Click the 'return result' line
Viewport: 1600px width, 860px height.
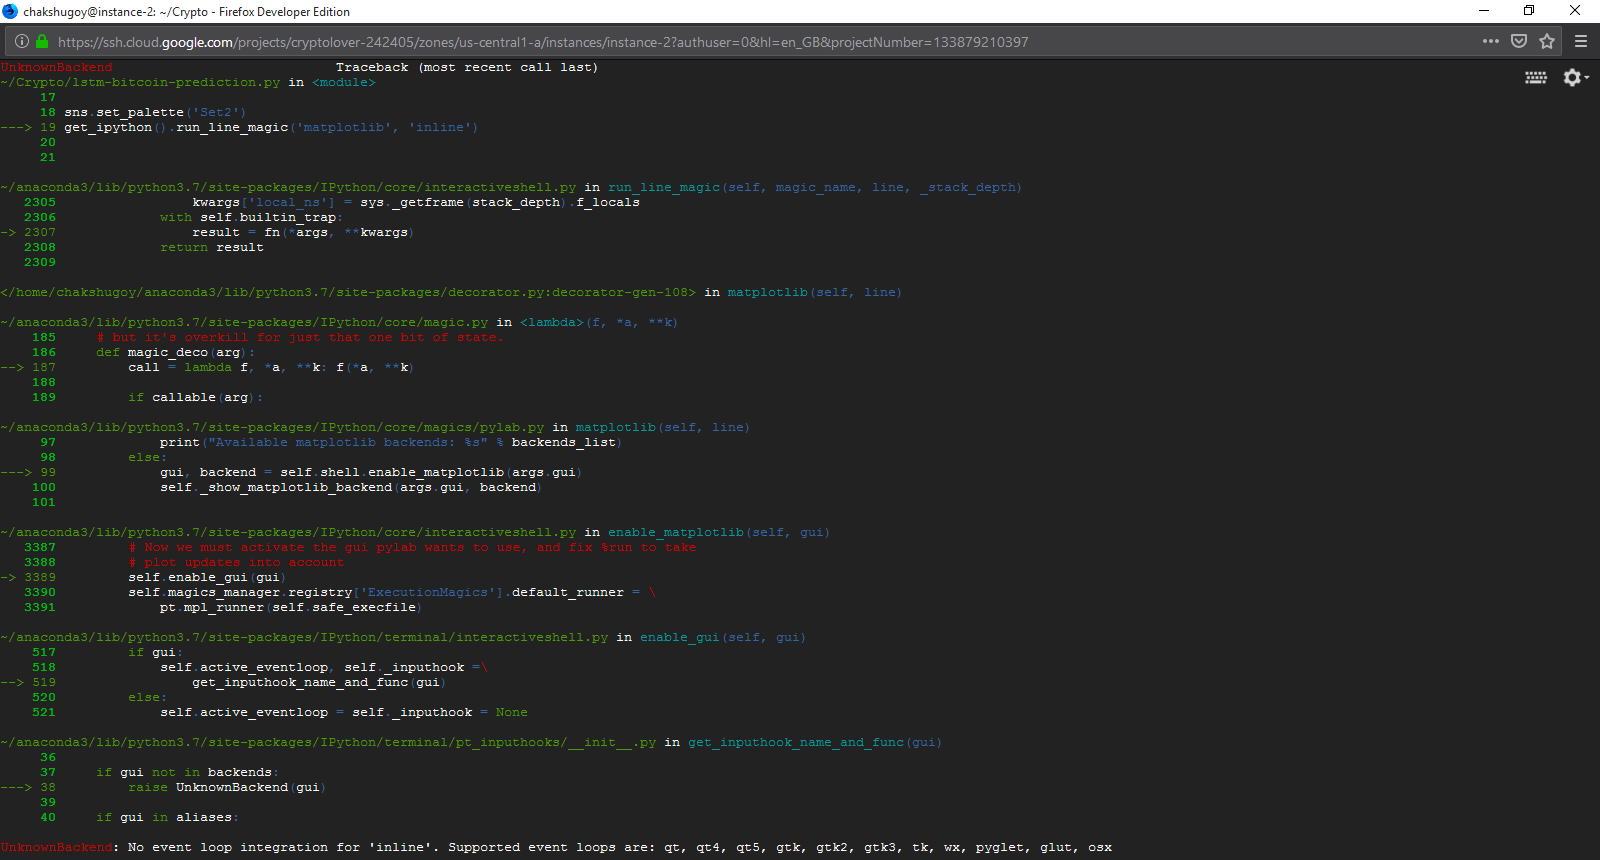coord(212,247)
